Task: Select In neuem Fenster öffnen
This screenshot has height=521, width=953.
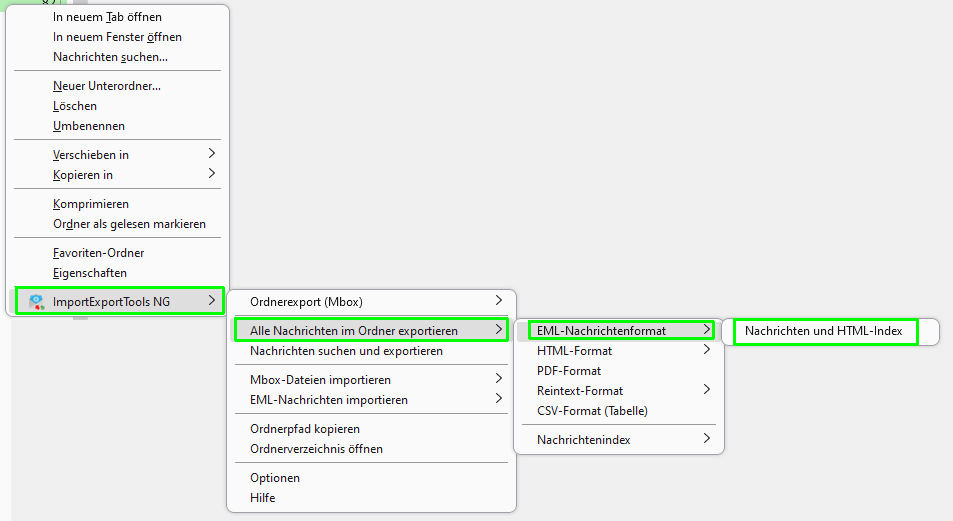Action: pos(117,37)
